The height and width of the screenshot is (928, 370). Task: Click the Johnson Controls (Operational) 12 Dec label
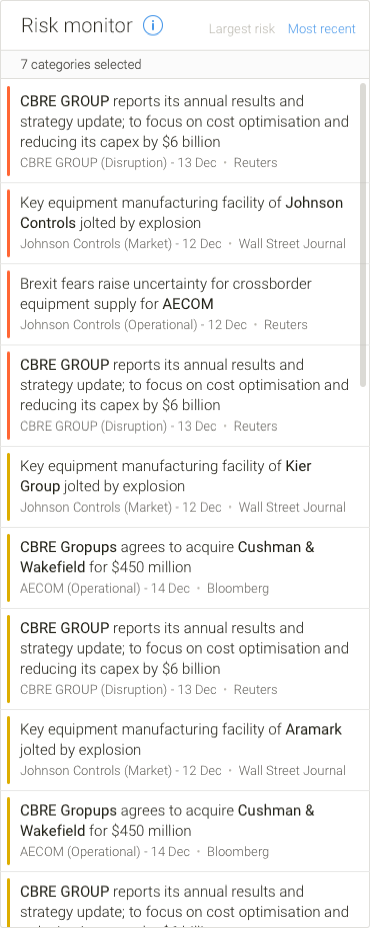coord(133,324)
